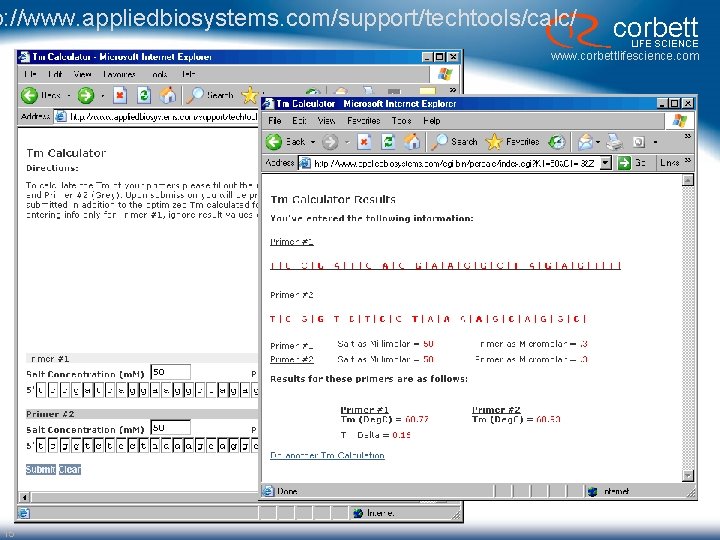Click the Internet zone globe in the rear status bar
Screen dimensions: 720x540
coord(358,513)
